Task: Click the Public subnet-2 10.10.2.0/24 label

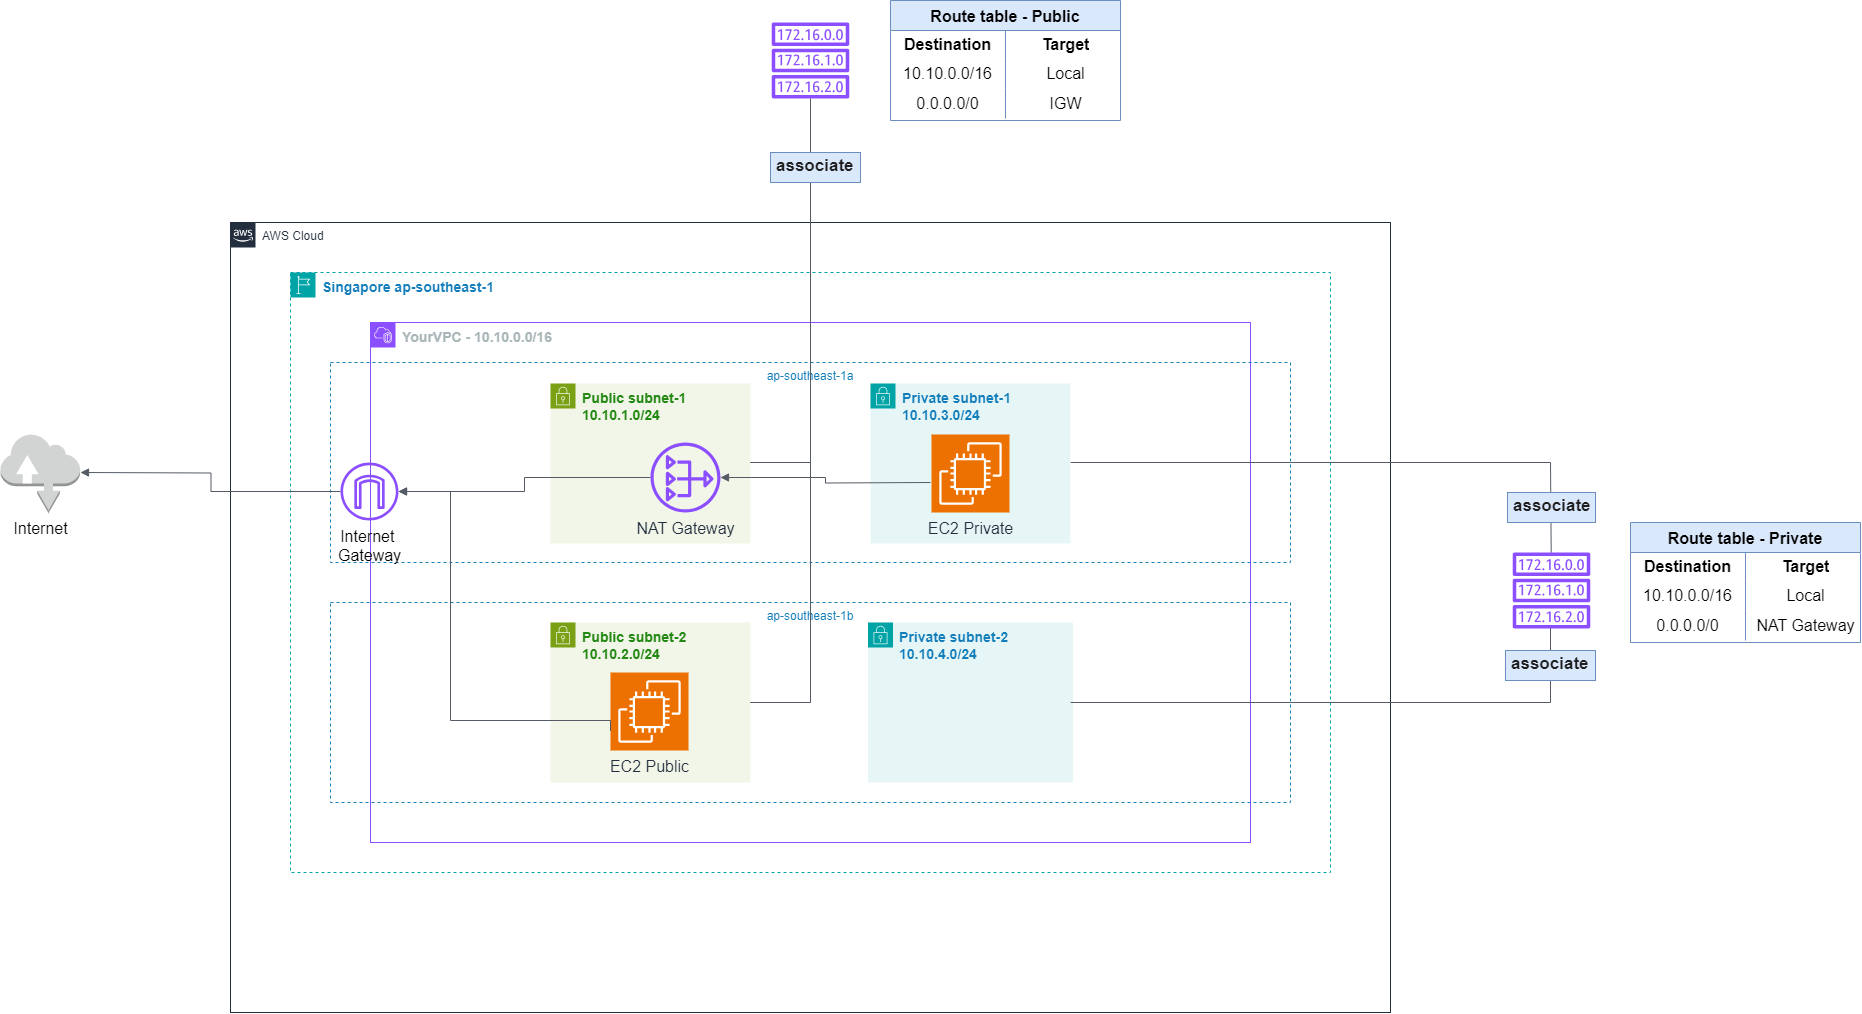Action: 634,645
